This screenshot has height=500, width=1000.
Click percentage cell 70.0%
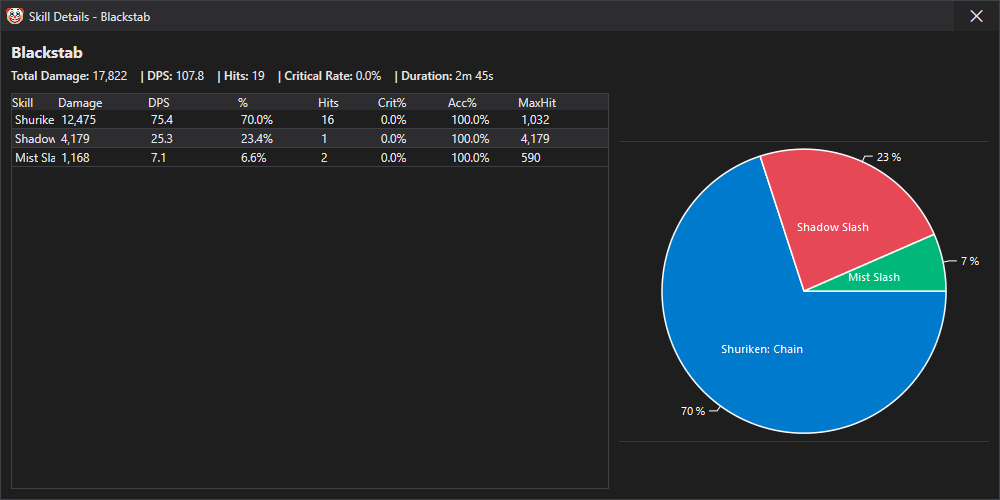tap(256, 119)
